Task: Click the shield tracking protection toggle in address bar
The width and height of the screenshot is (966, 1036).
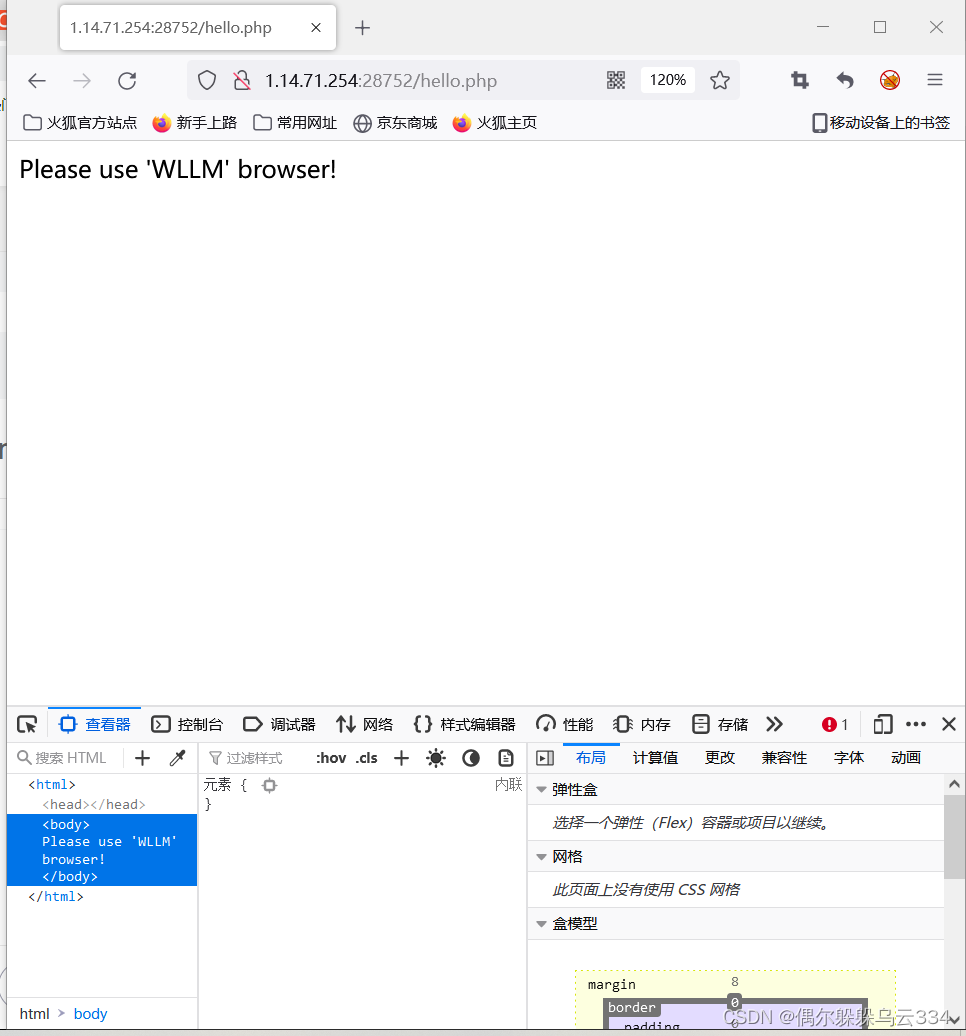Action: 207,80
